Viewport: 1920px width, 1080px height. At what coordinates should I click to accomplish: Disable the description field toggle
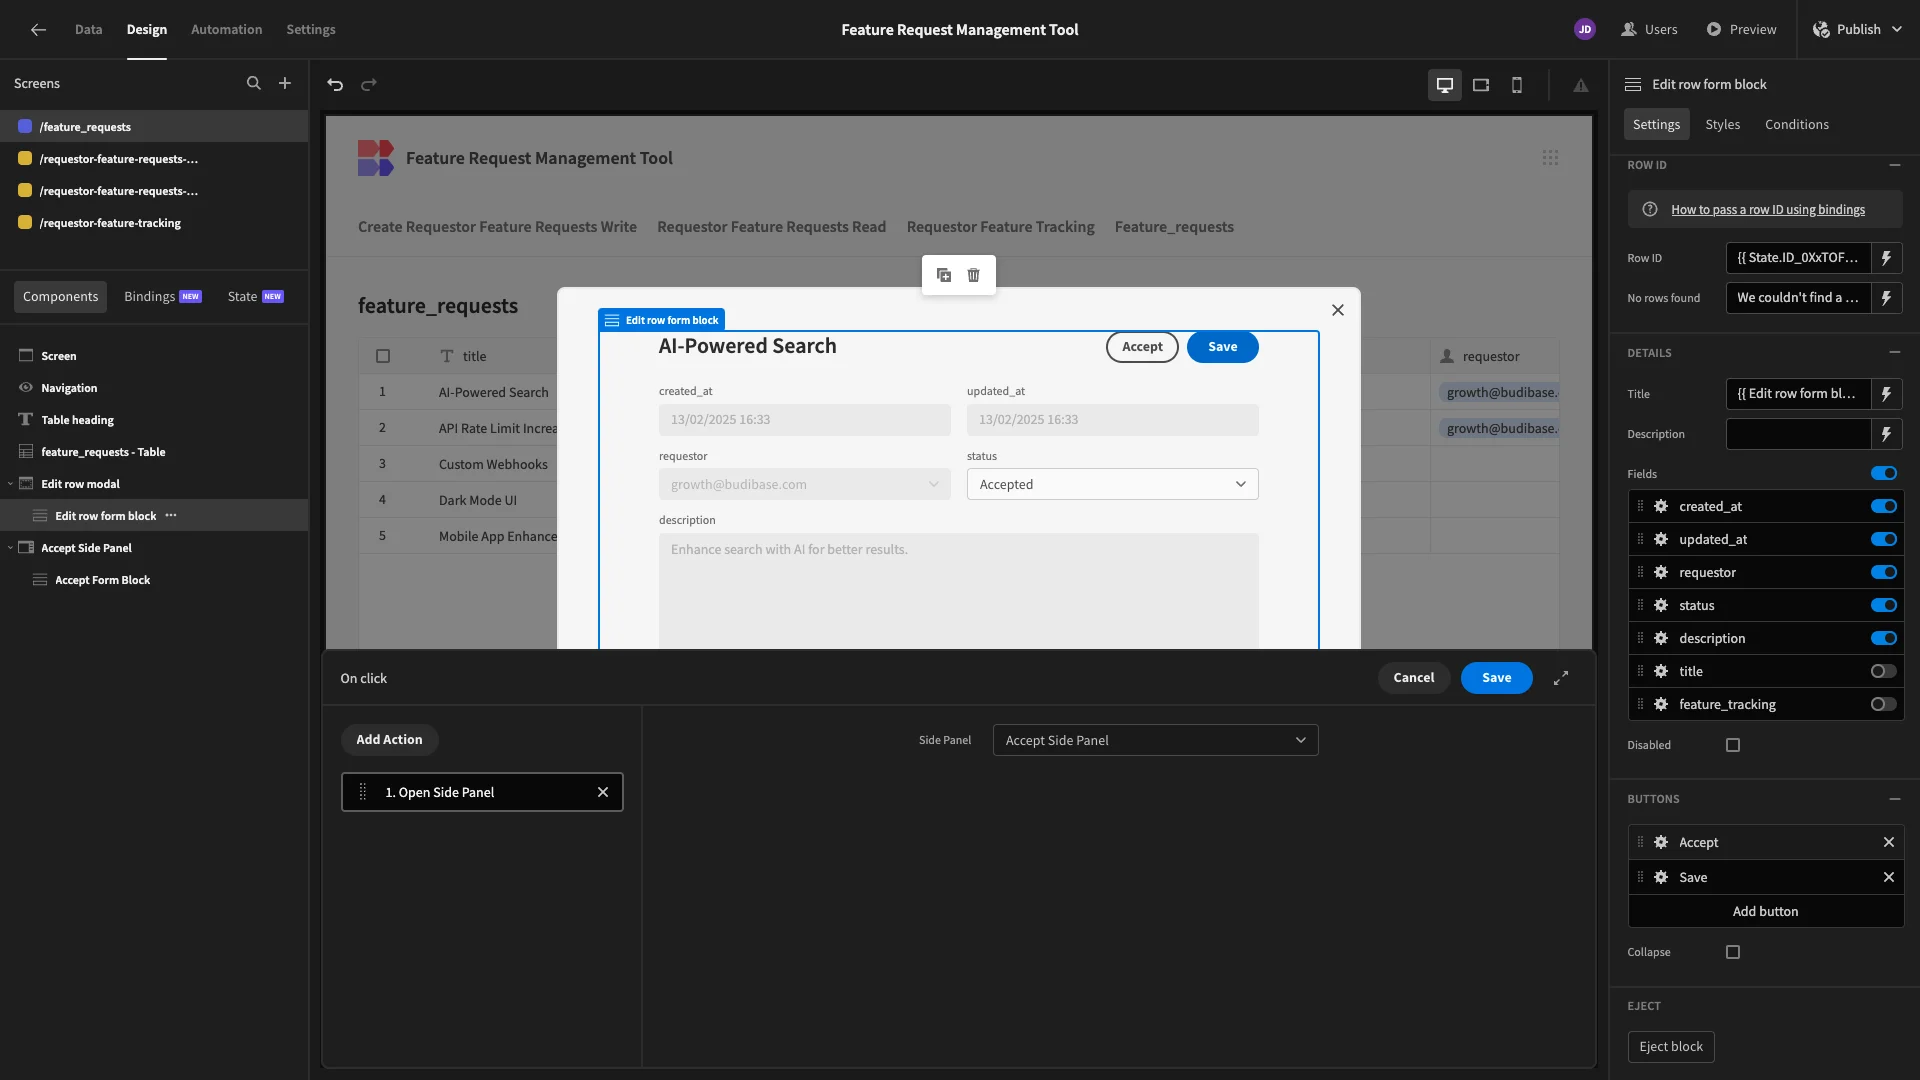click(1883, 638)
